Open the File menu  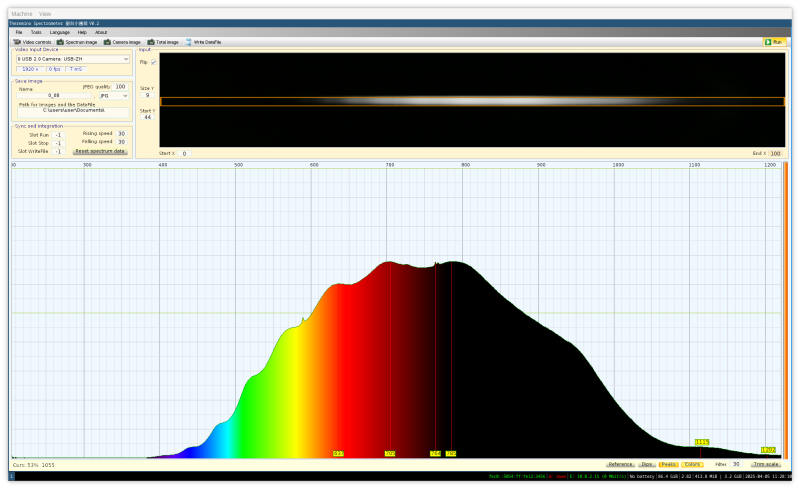tap(19, 32)
